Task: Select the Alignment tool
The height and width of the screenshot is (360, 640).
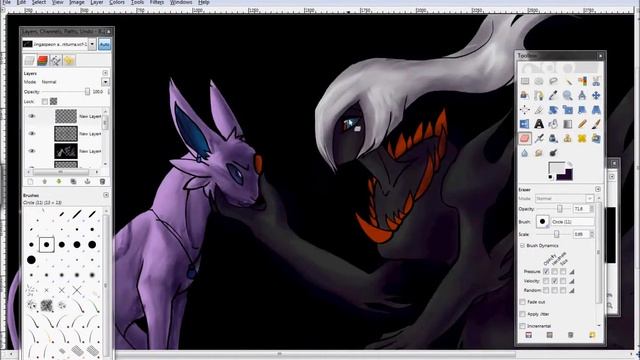Action: point(525,110)
